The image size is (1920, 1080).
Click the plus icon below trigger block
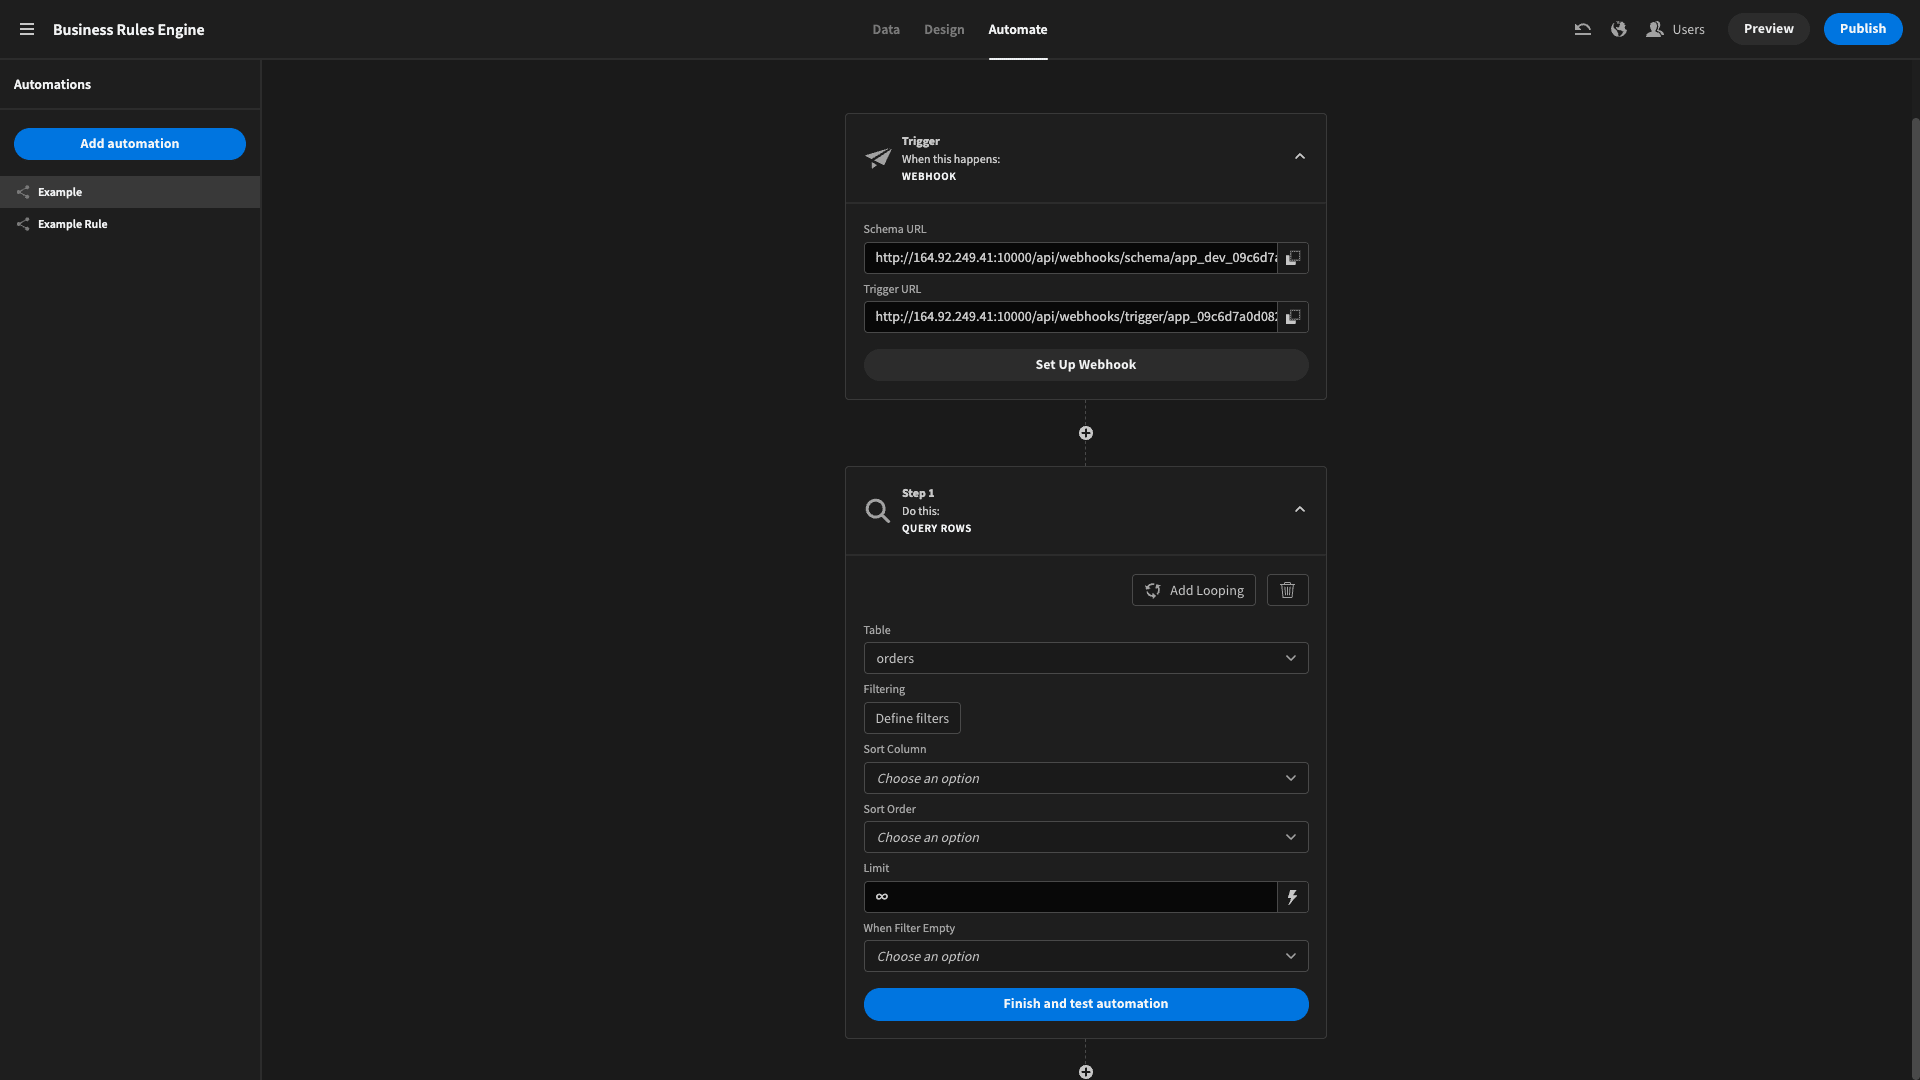point(1085,433)
